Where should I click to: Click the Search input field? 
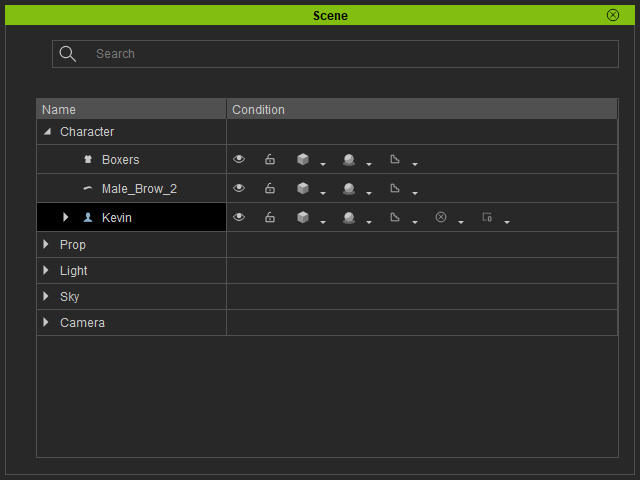pyautogui.click(x=335, y=54)
